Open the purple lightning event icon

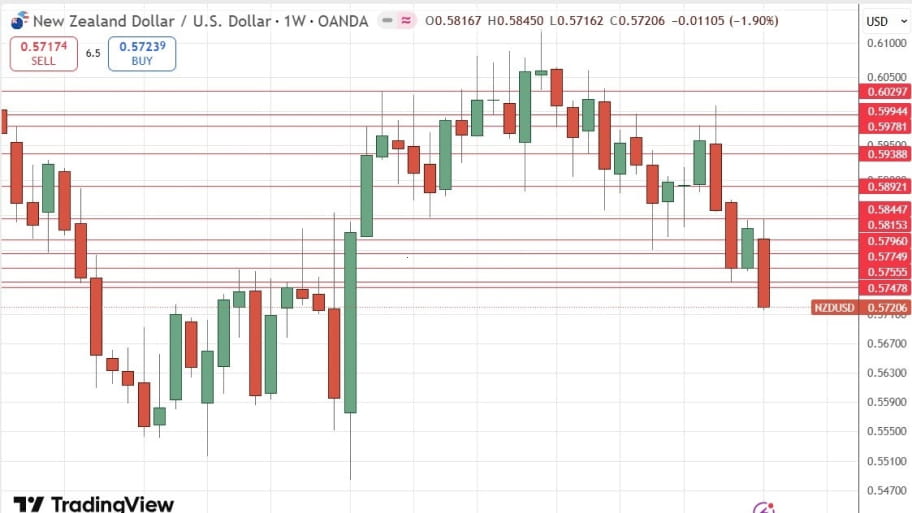click(x=764, y=508)
